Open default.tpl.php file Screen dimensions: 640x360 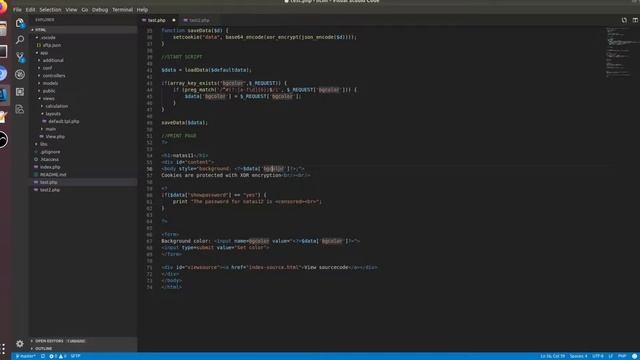coord(64,121)
